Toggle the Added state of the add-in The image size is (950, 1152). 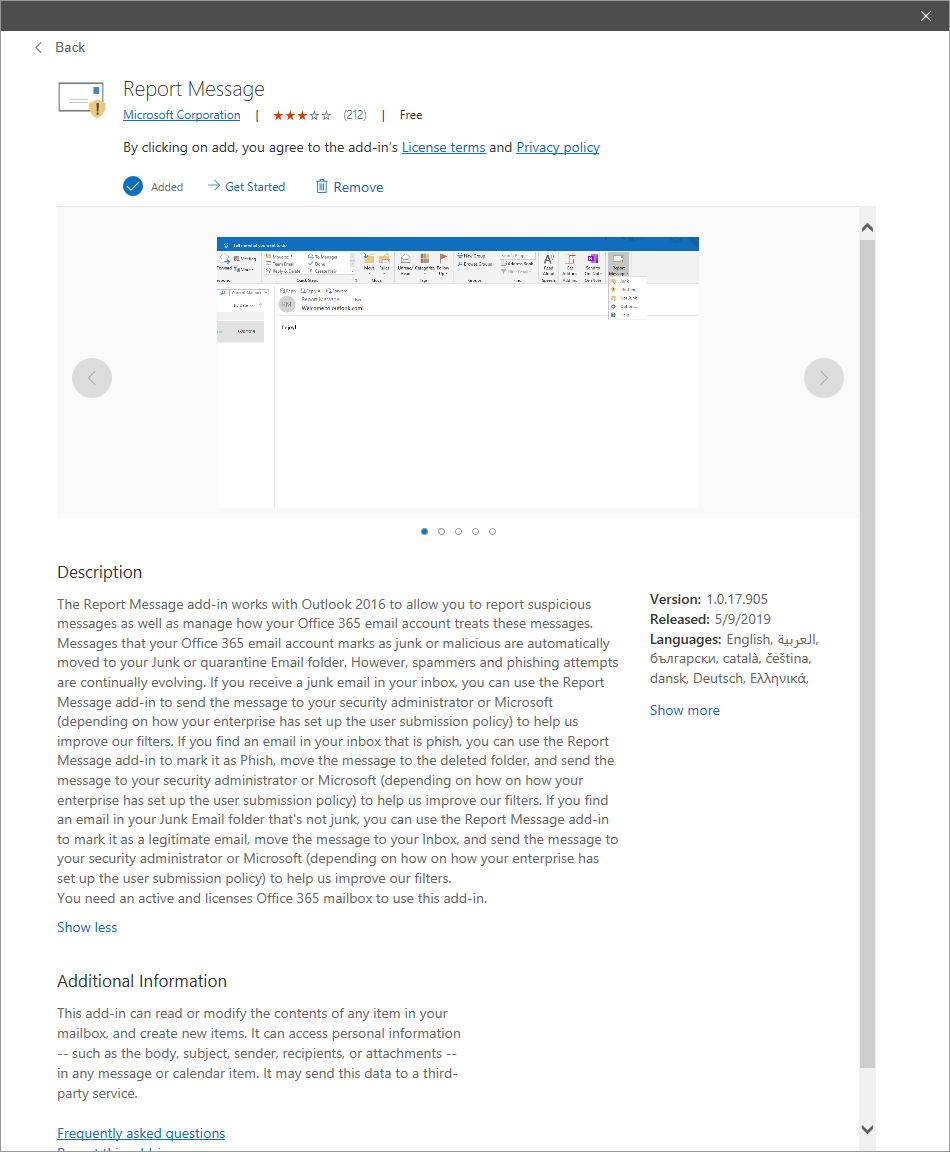click(x=152, y=186)
